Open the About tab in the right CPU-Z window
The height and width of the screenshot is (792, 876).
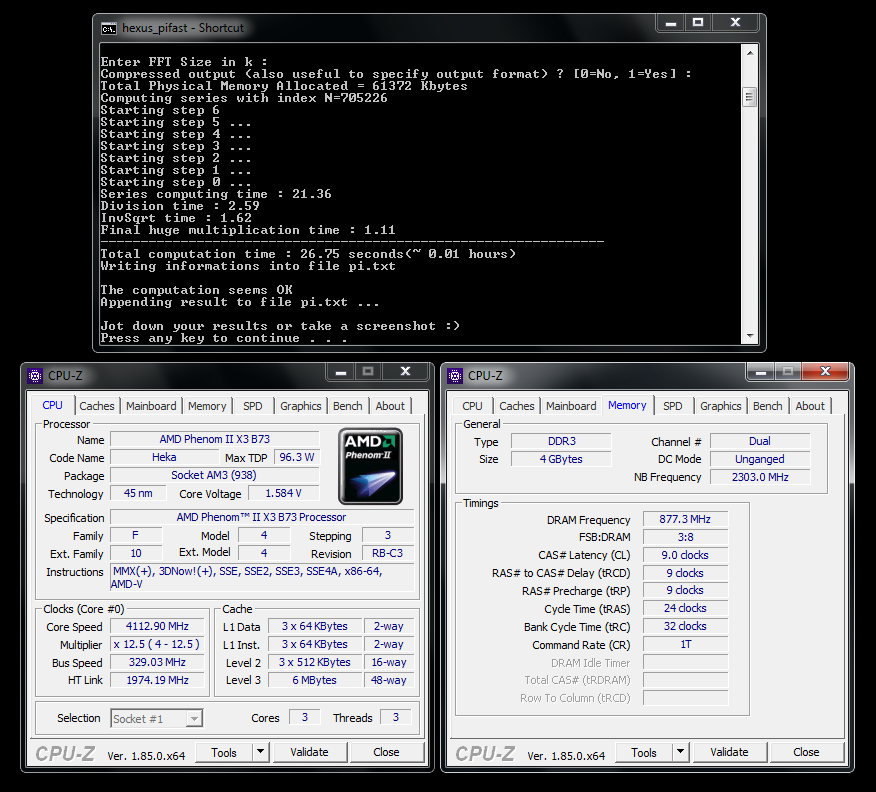[810, 406]
